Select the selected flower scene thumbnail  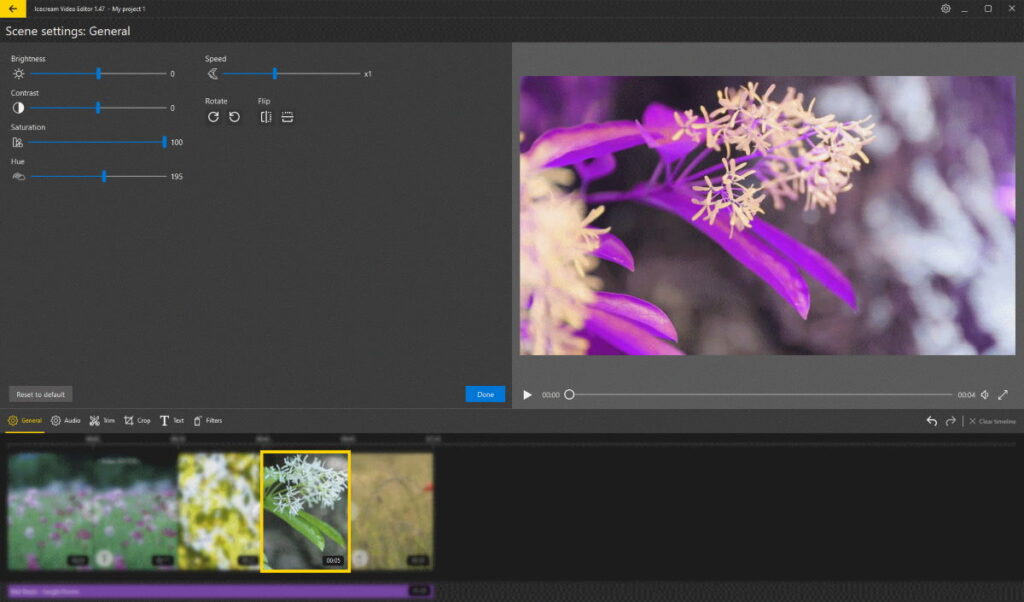[x=305, y=512]
